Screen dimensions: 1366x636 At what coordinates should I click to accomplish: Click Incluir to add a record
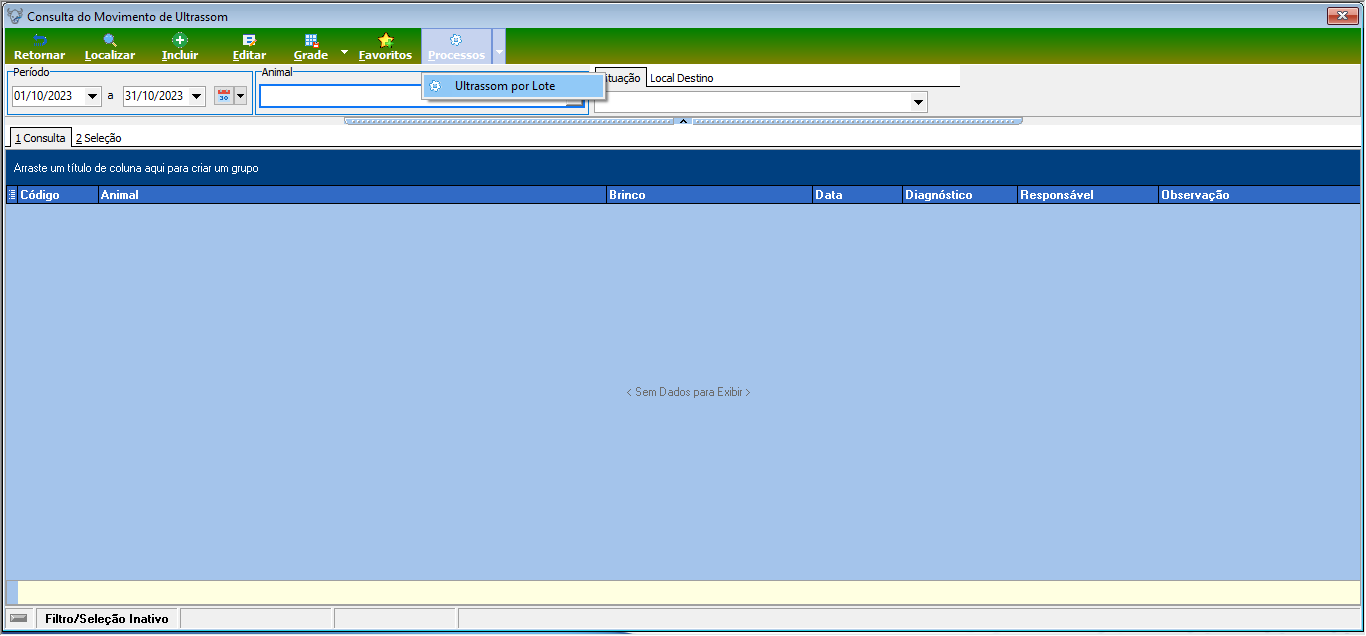pyautogui.click(x=180, y=47)
